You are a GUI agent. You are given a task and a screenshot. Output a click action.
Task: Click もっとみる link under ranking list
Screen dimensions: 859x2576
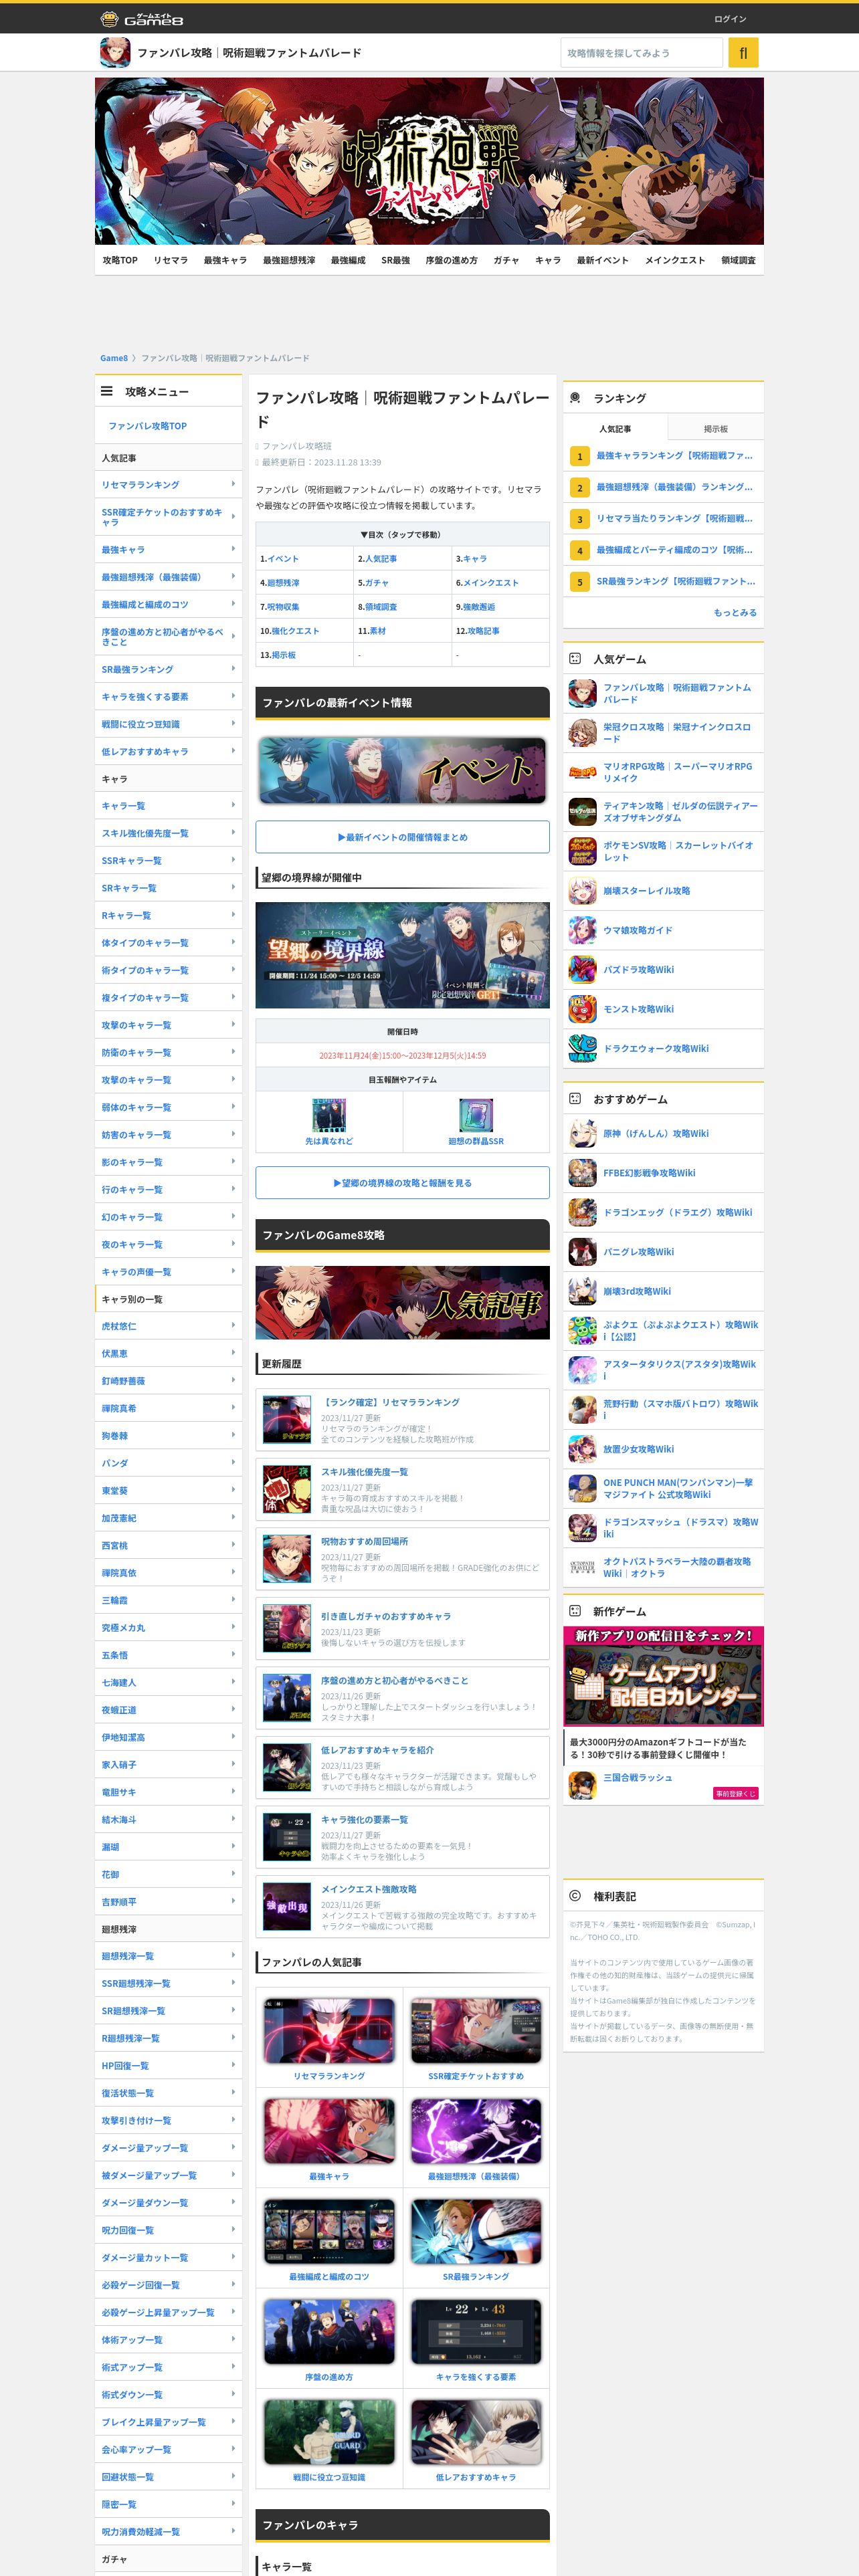click(735, 612)
